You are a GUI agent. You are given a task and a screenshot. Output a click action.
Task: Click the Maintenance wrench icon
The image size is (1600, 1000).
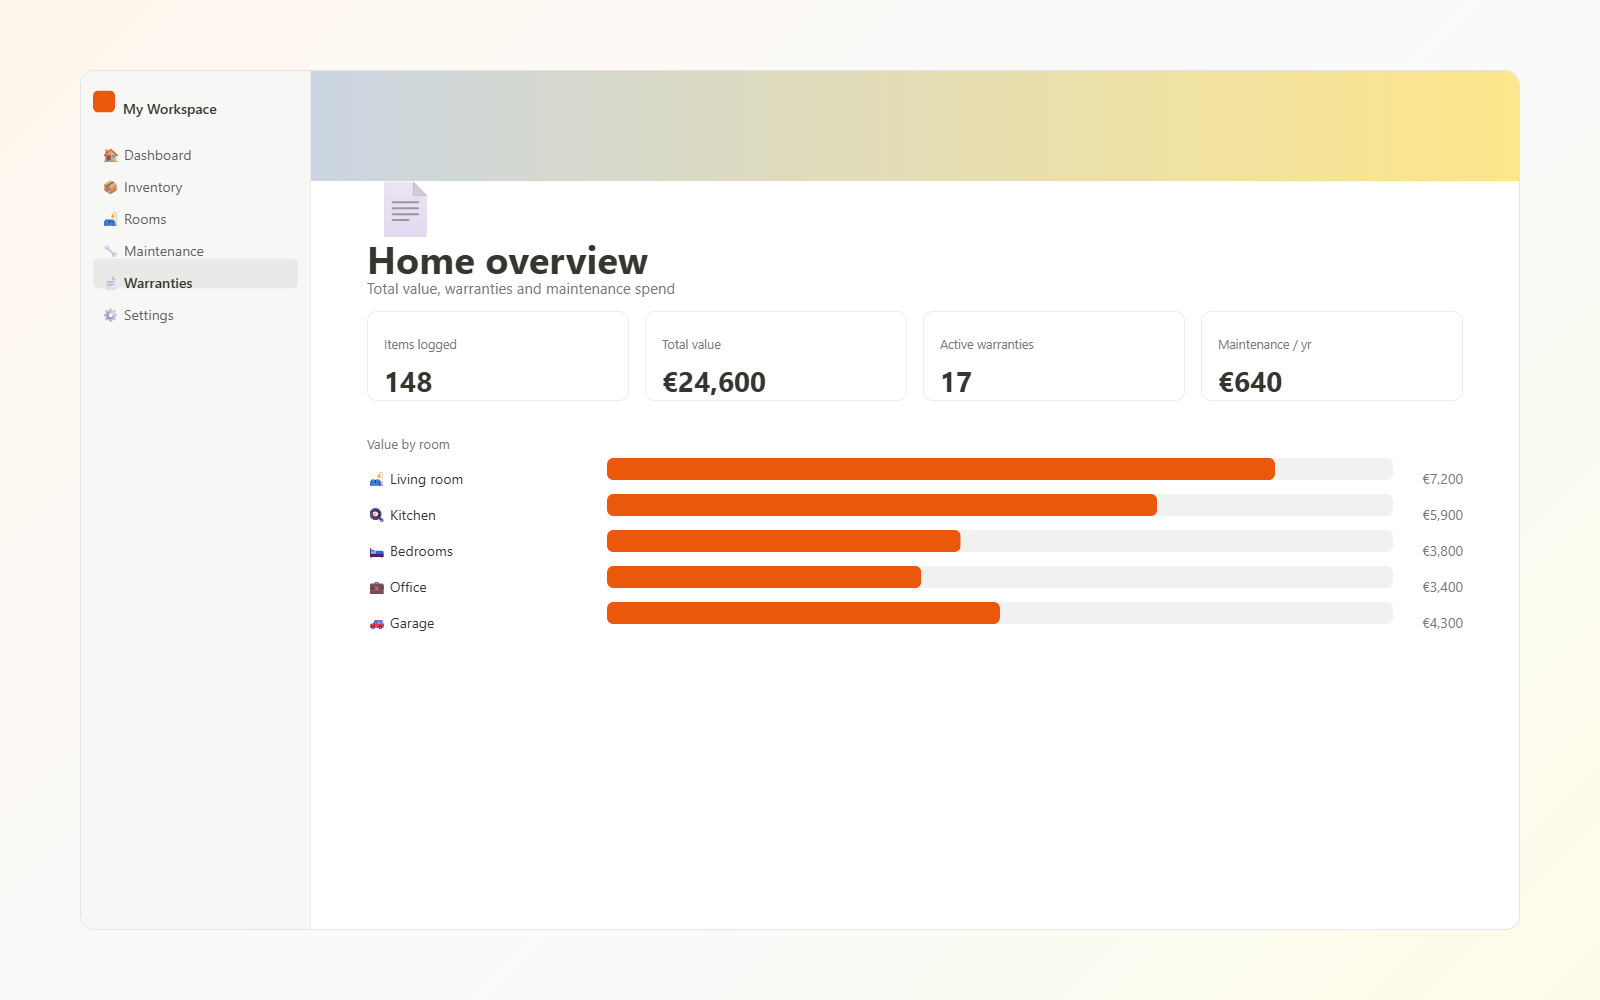coord(111,251)
